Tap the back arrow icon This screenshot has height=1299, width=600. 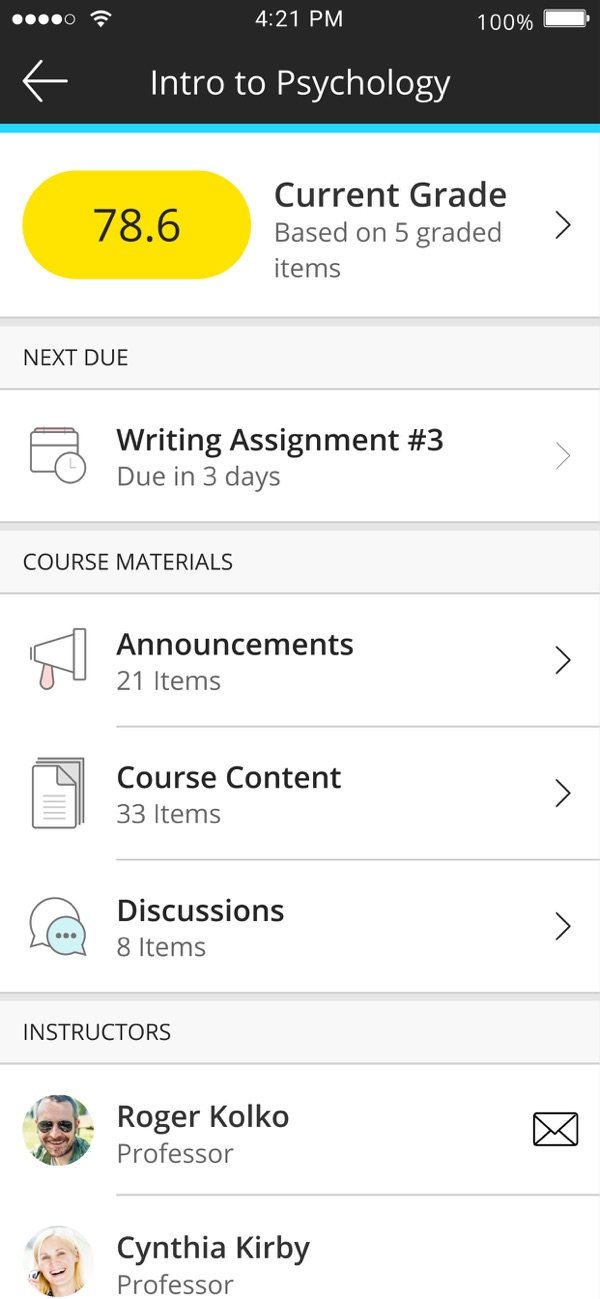click(45, 81)
